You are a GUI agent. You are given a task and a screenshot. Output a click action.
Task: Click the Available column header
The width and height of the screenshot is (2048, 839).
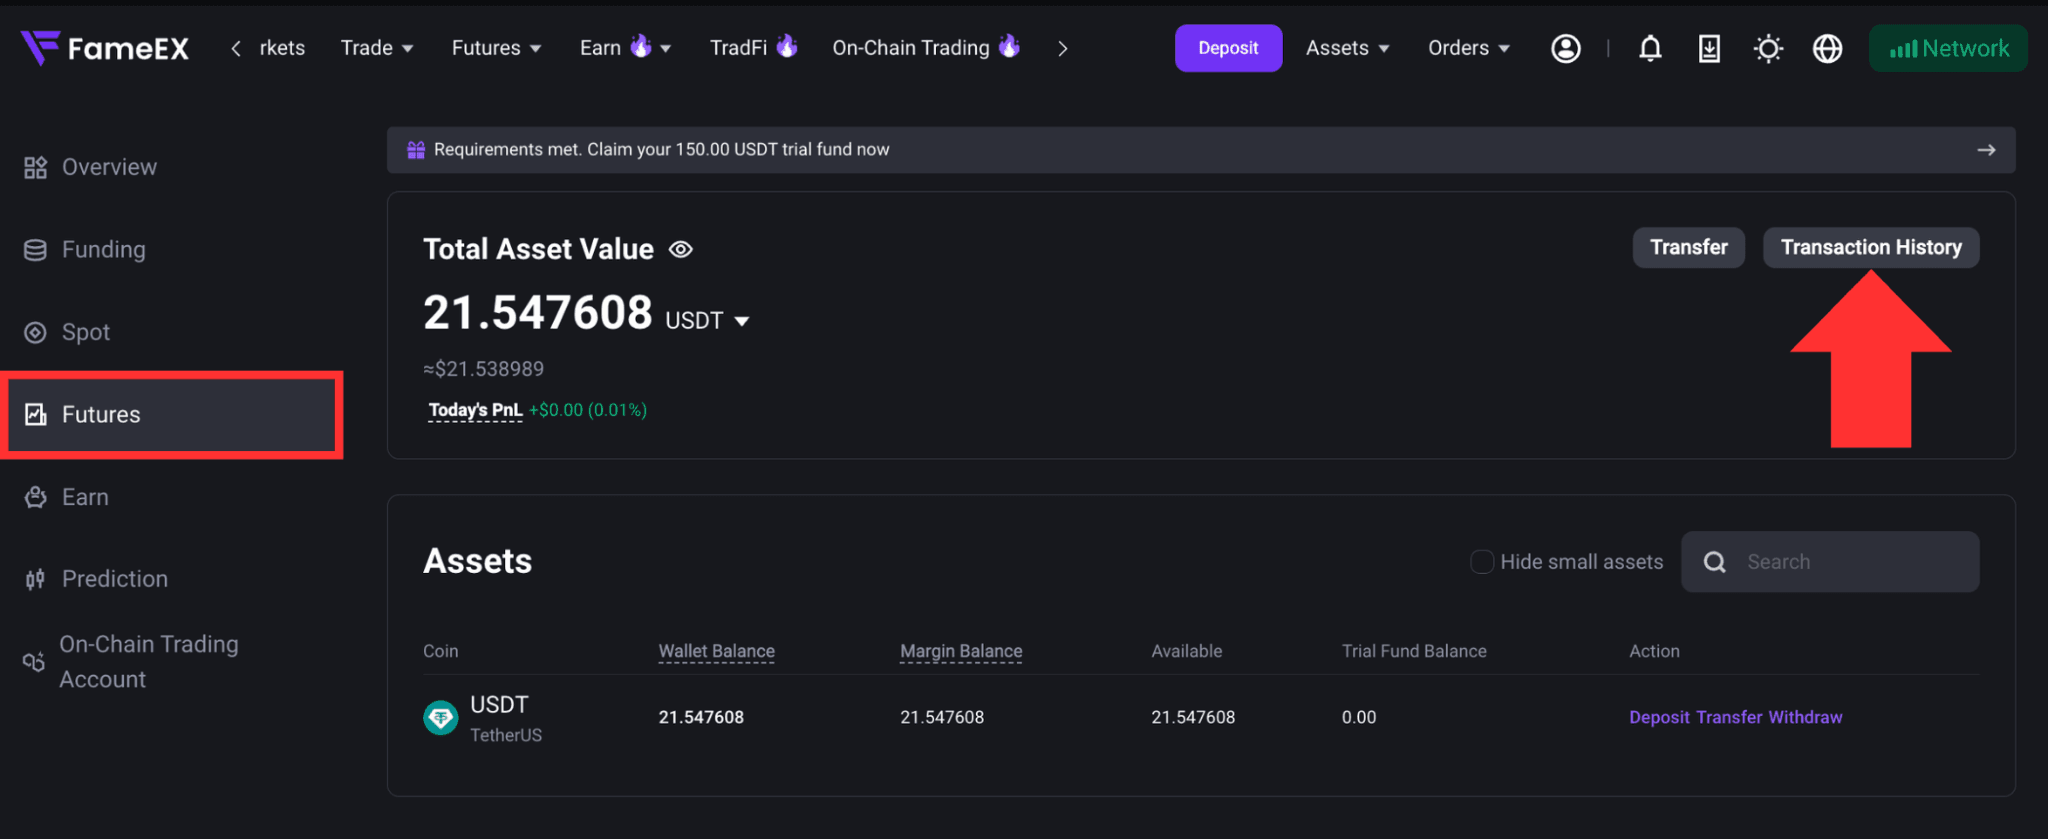[1187, 652]
